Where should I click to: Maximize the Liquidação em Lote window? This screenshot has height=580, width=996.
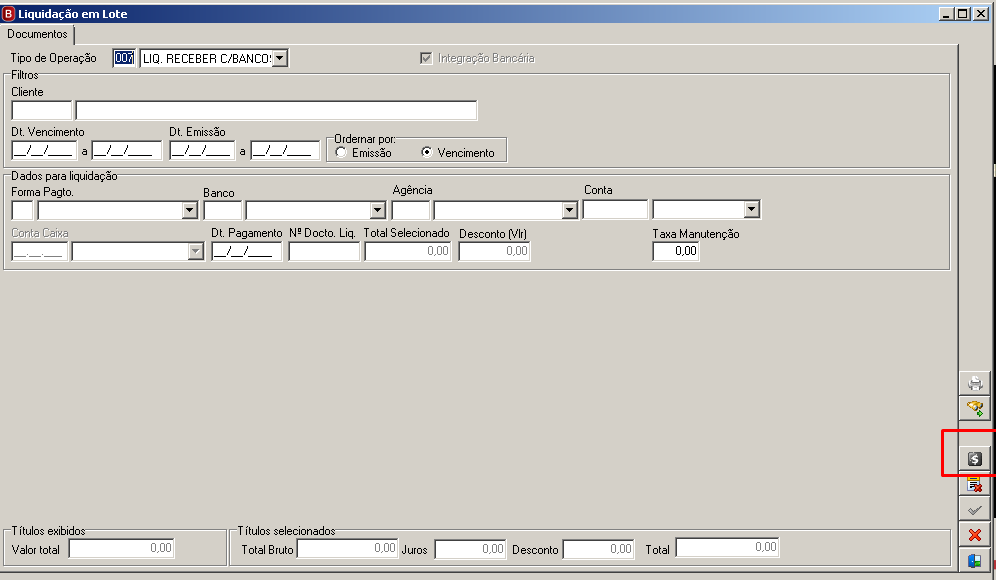pyautogui.click(x=963, y=13)
